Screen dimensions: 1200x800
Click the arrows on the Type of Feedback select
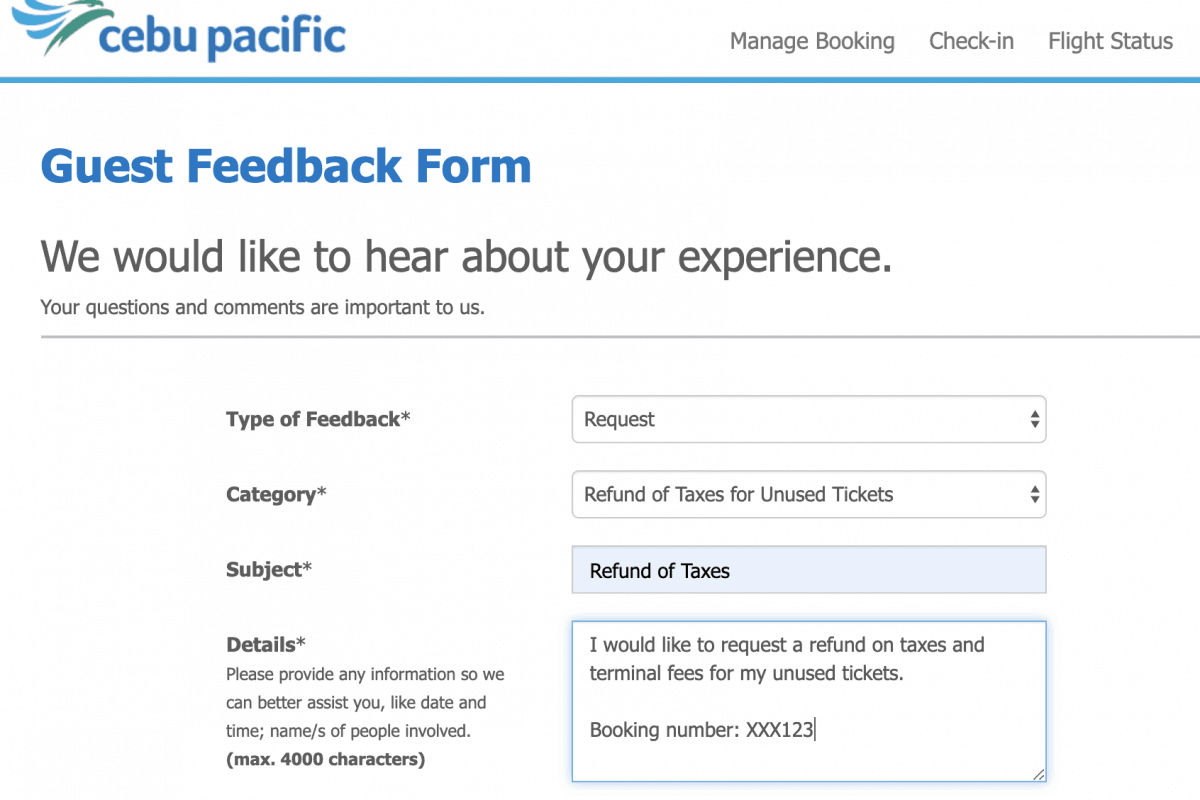click(x=1034, y=420)
